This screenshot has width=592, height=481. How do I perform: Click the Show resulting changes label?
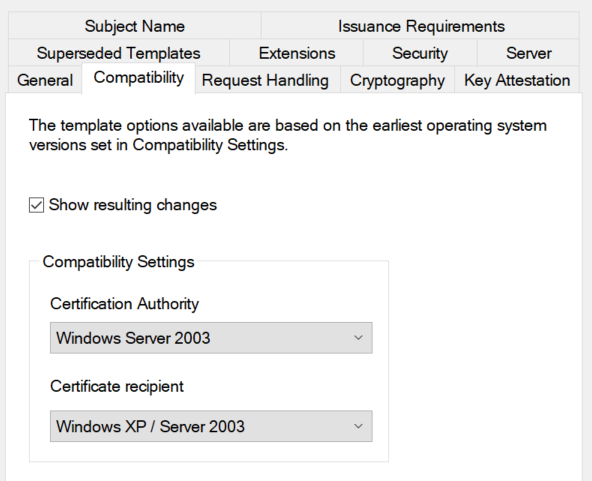(133, 205)
